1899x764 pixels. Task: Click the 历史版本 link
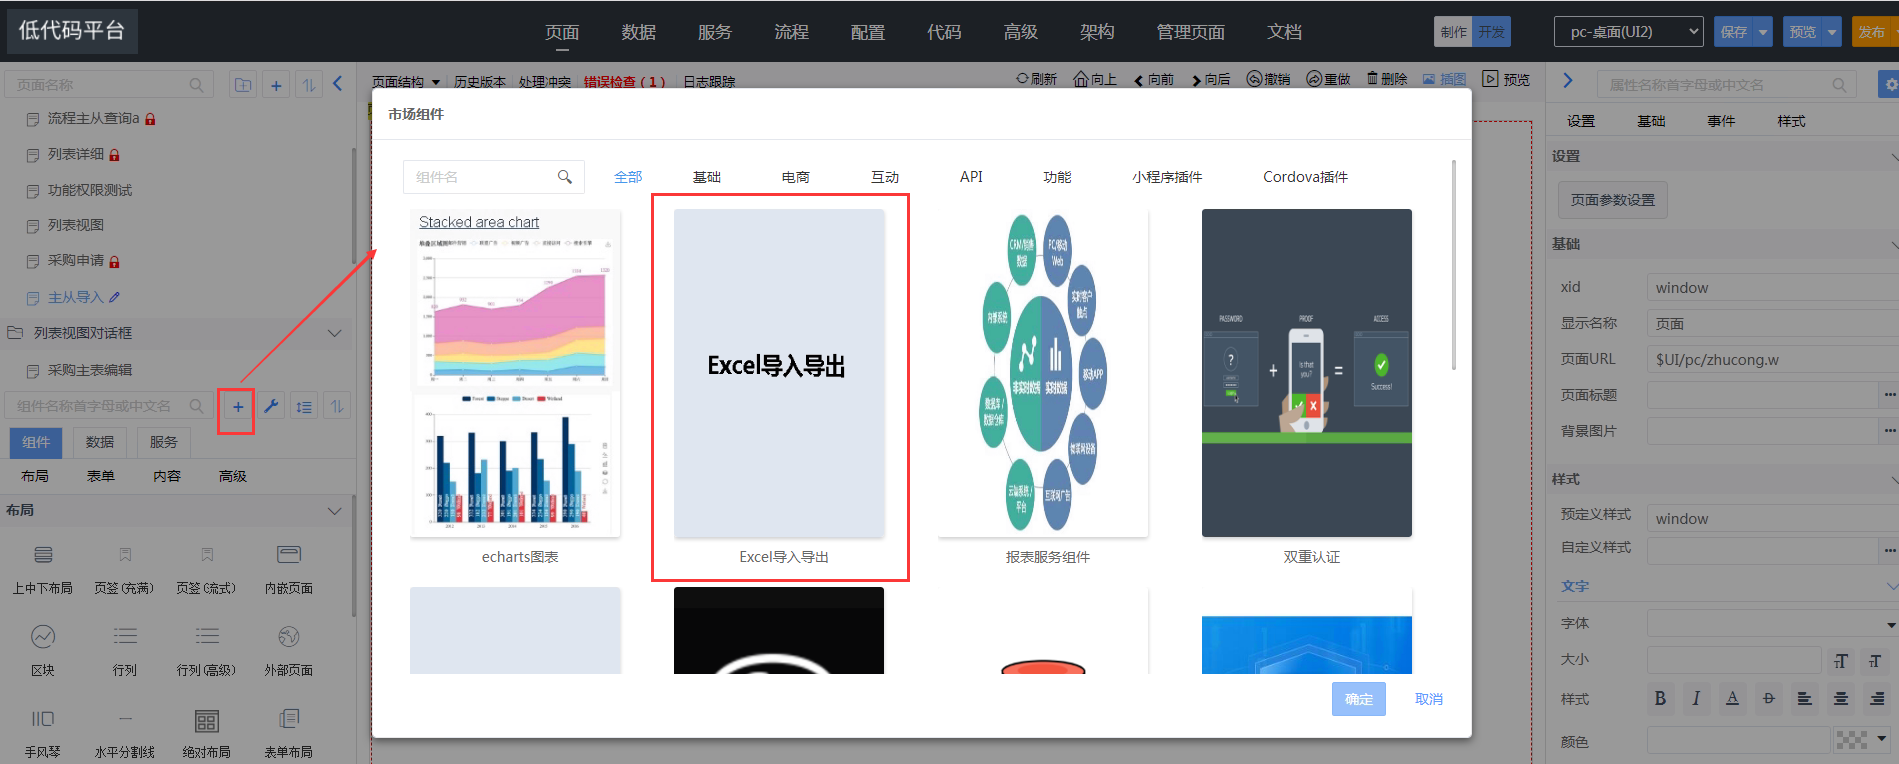click(x=480, y=82)
